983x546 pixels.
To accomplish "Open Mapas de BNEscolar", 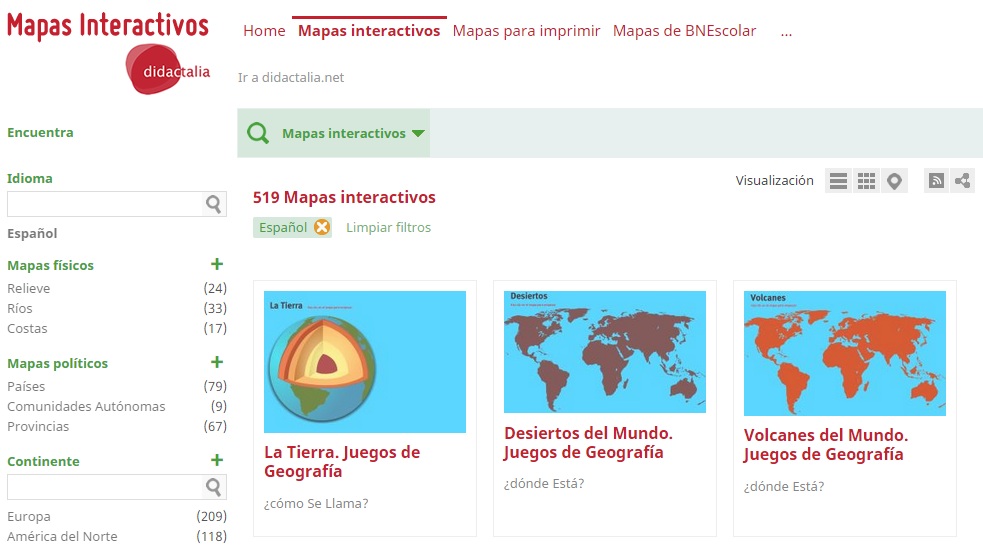I will coord(685,31).
